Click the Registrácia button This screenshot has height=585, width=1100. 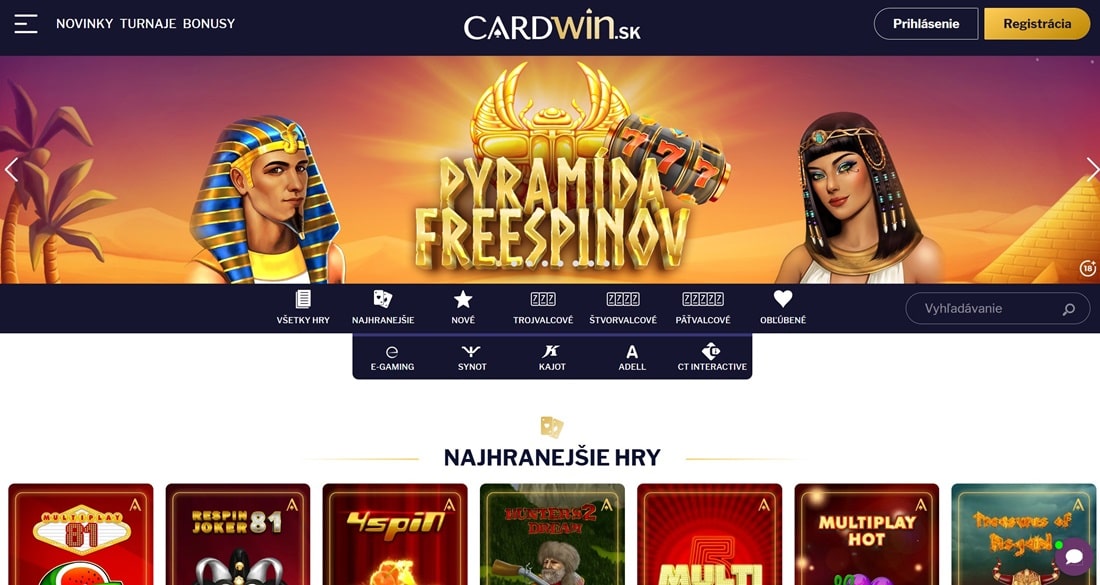point(1038,24)
